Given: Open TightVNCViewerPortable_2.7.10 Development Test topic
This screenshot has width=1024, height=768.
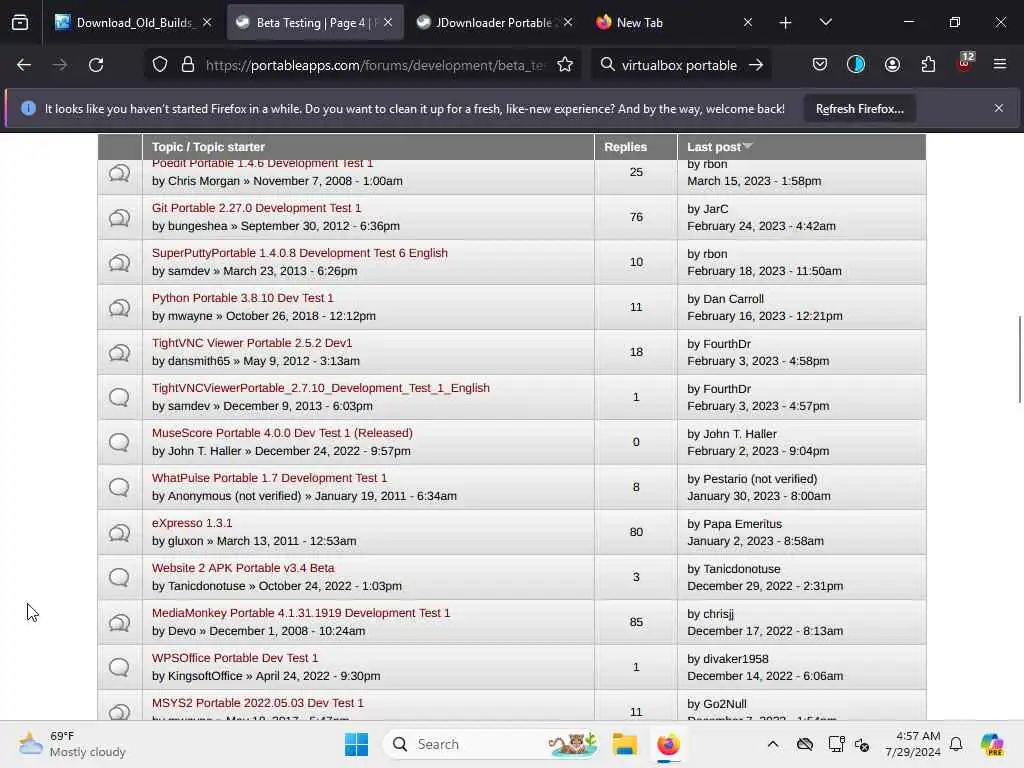Looking at the screenshot, I should tap(321, 388).
